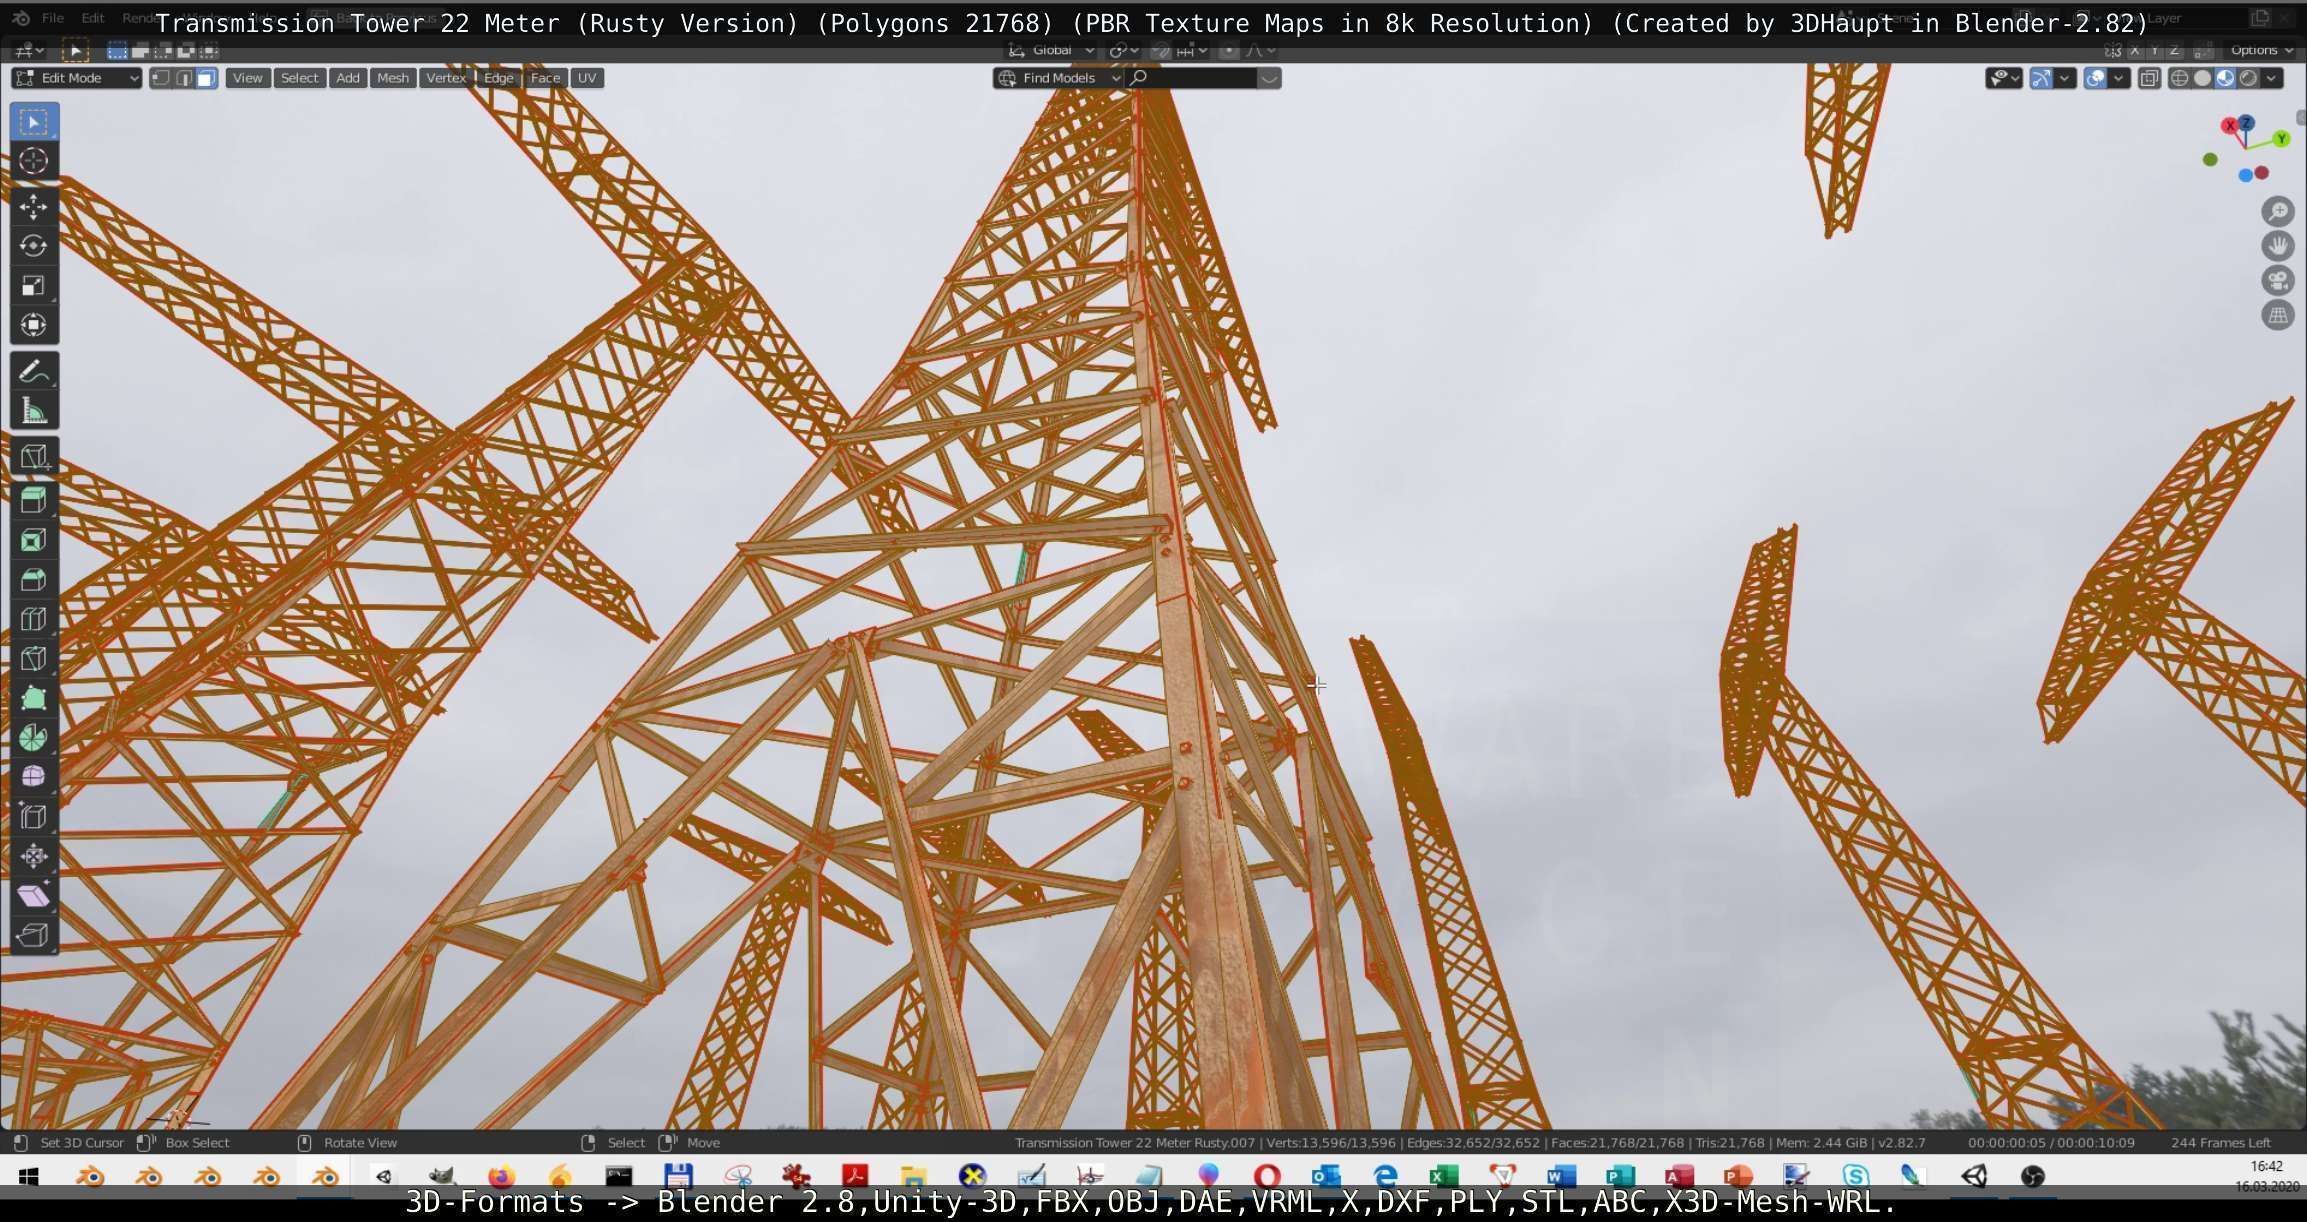Image resolution: width=2307 pixels, height=1222 pixels.
Task: Toggle the show overlays button
Action: point(2095,78)
